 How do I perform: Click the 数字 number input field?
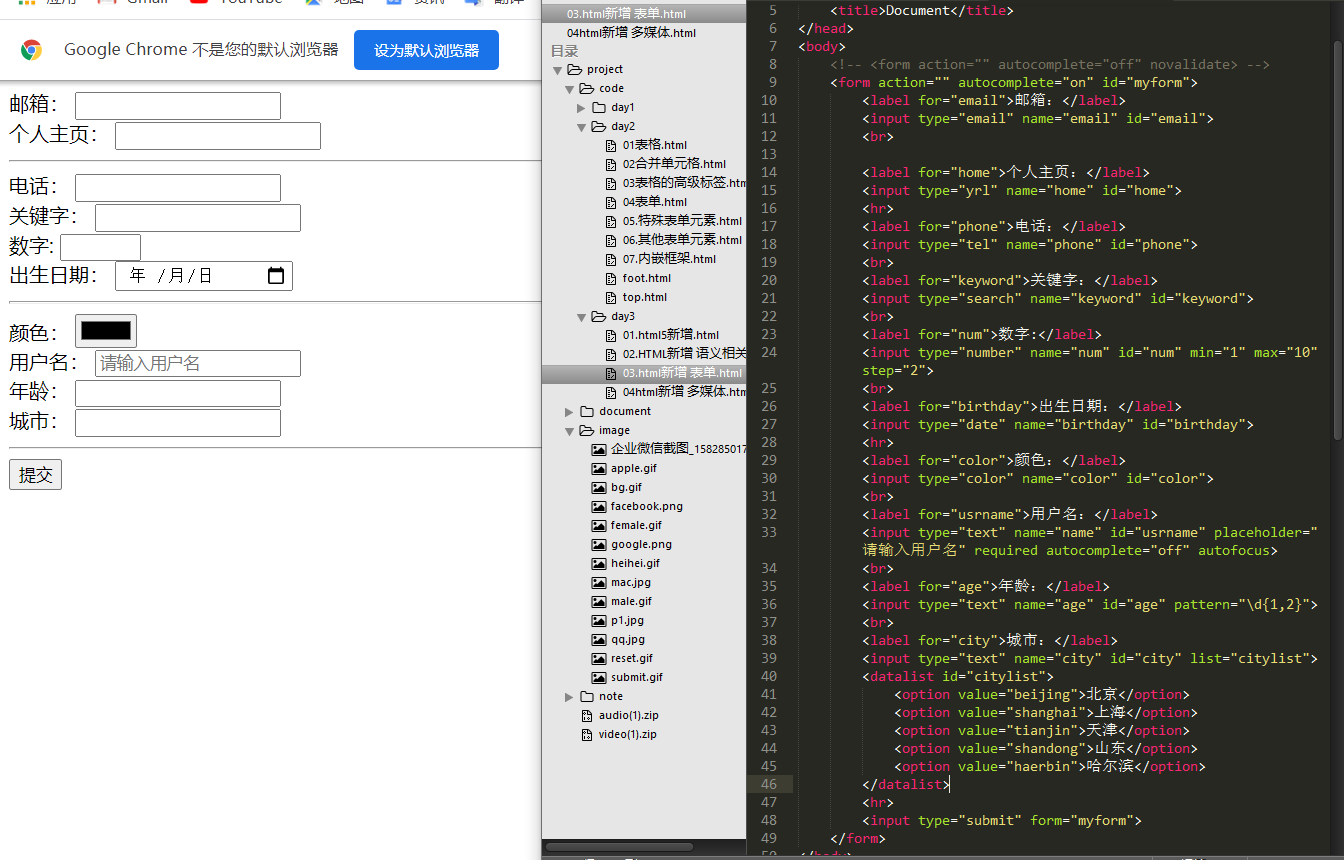coord(100,247)
